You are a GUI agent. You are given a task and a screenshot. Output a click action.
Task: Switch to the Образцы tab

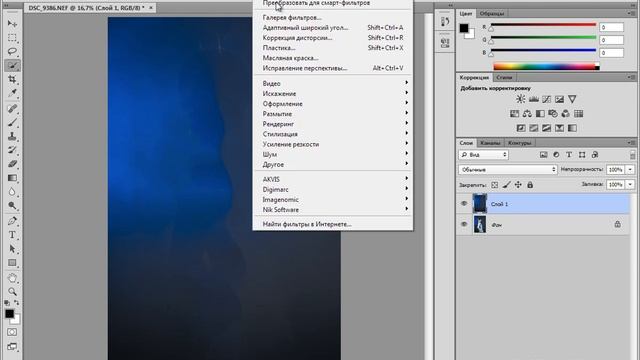pyautogui.click(x=491, y=13)
